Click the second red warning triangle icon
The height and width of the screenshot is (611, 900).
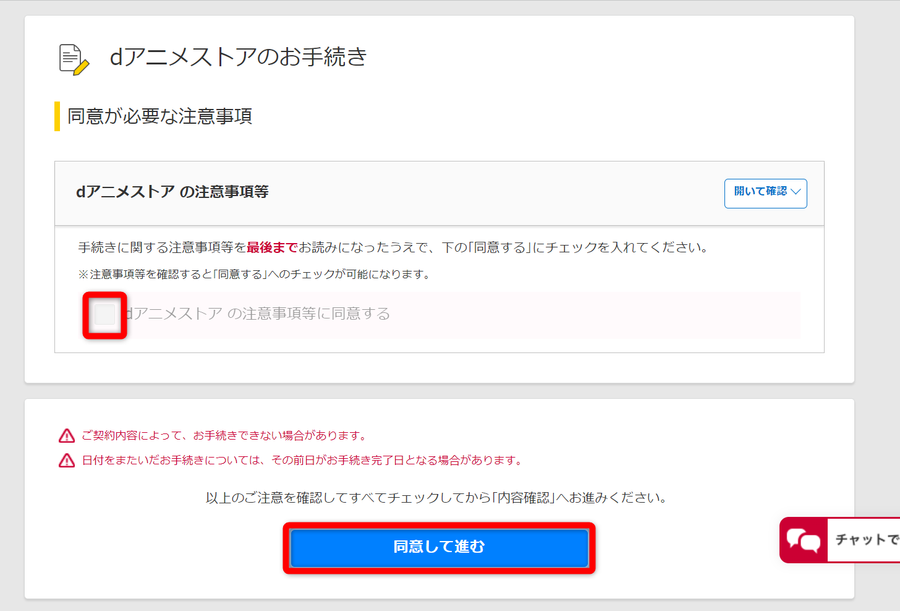[x=67, y=461]
